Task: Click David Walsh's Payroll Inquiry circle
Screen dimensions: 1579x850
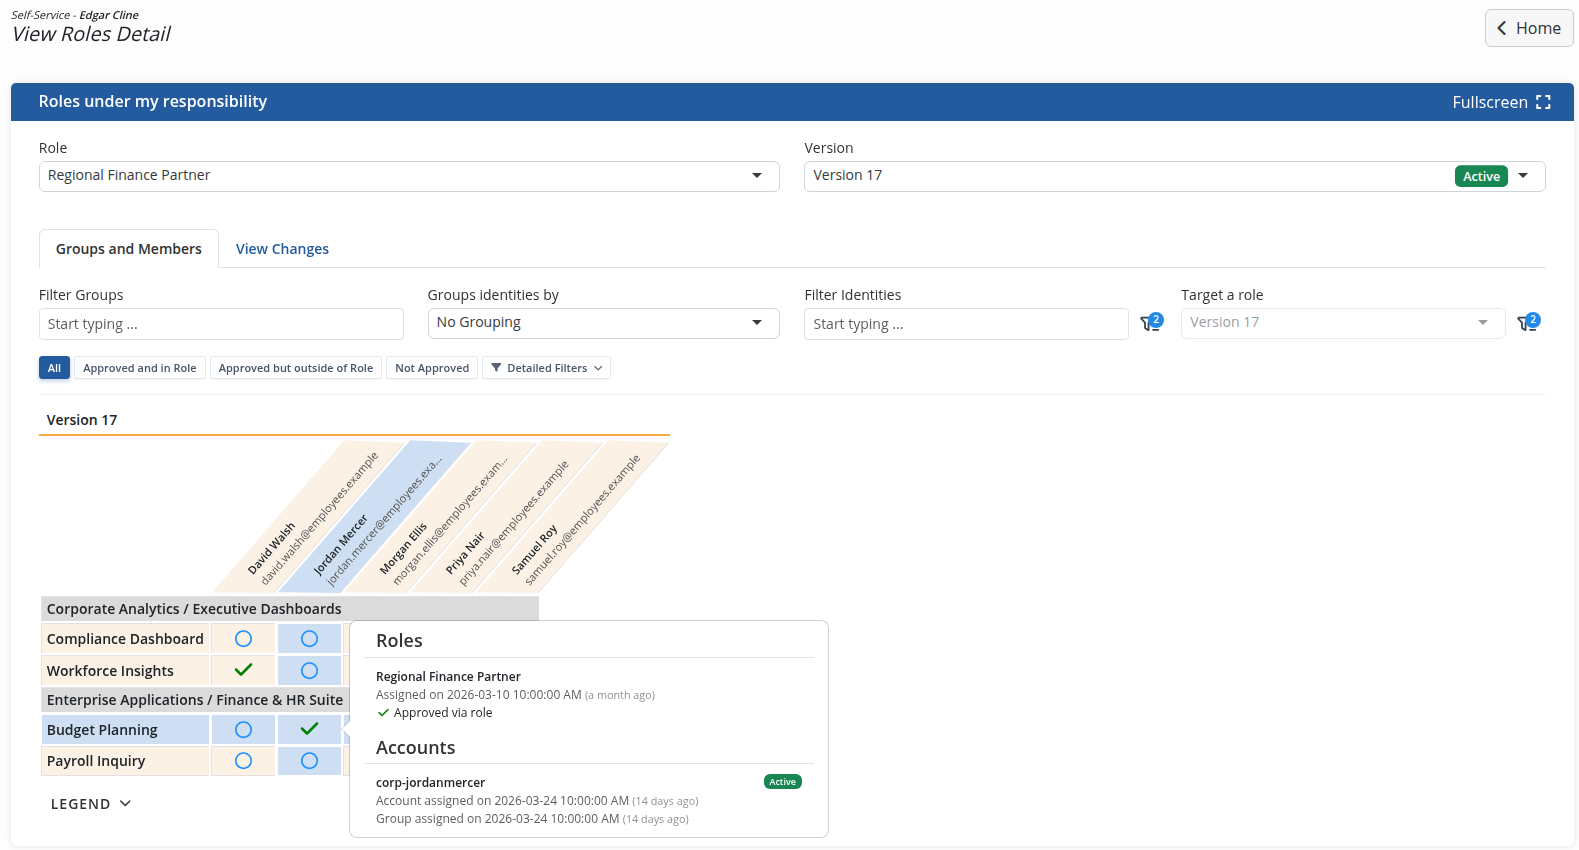Action: click(243, 761)
